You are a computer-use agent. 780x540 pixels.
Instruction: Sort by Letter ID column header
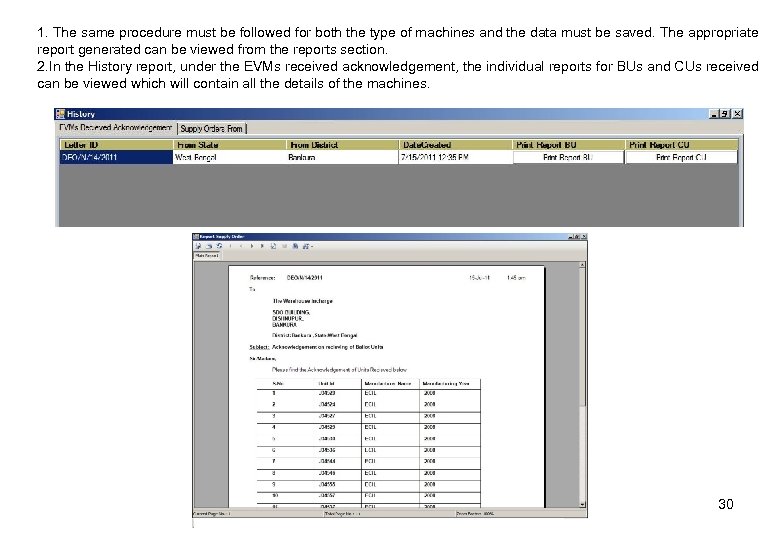[116, 145]
